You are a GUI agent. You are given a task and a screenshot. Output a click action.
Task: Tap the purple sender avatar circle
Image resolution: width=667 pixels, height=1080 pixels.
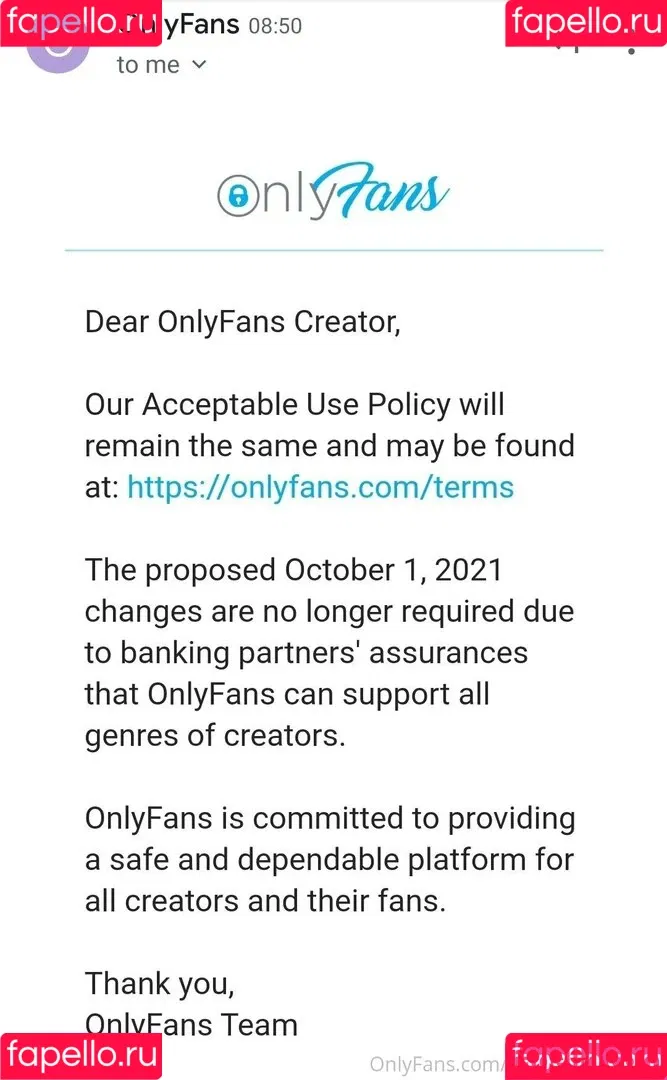point(58,50)
